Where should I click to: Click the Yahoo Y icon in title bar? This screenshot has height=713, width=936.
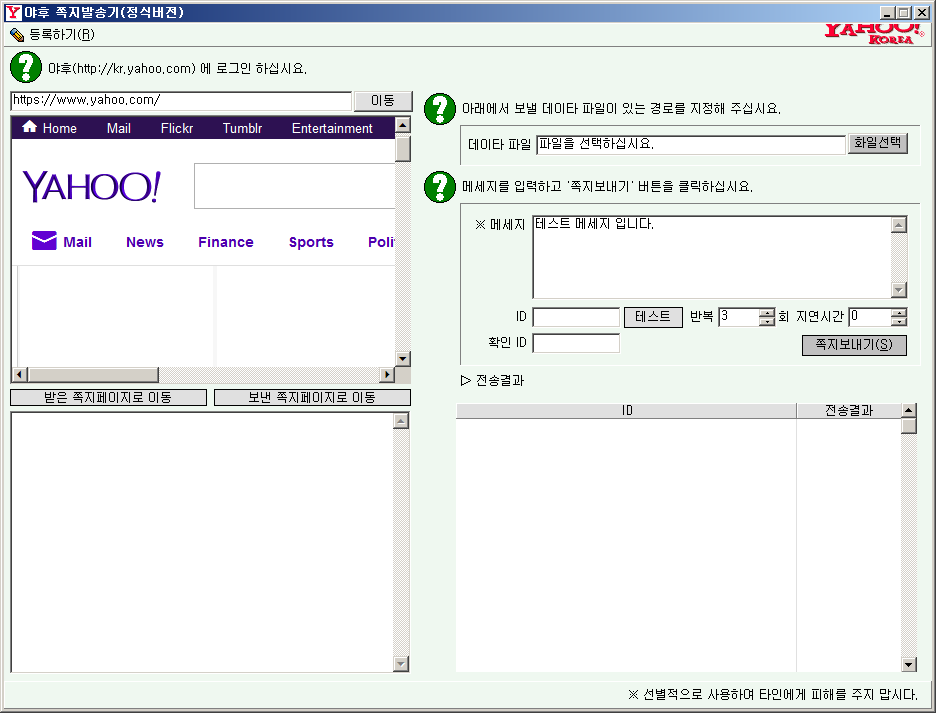pos(13,13)
